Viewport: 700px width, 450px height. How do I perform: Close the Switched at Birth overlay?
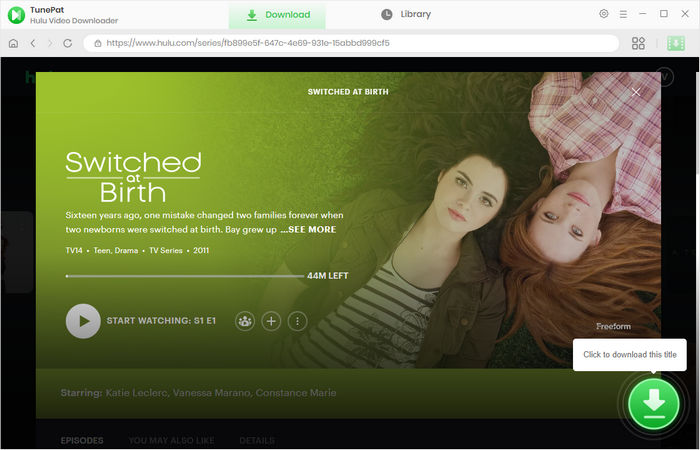coord(636,92)
